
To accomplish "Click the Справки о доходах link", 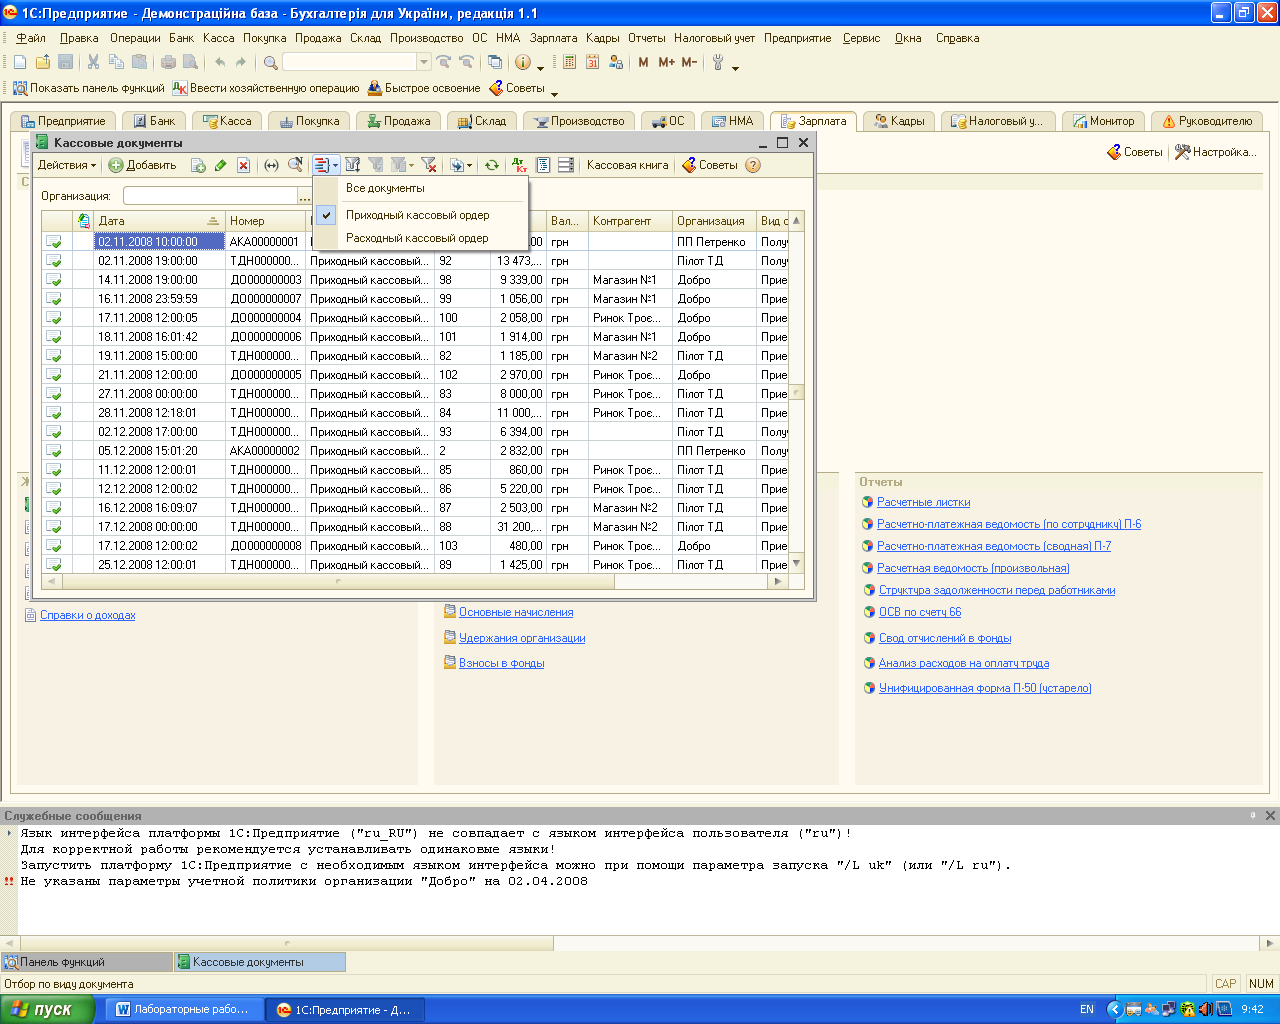I will click(88, 615).
